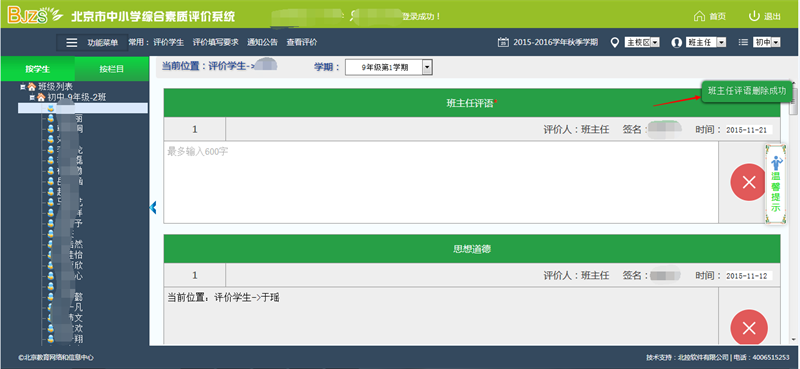Open the 初中 school level dropdown
This screenshot has height=369, width=800.
[767, 42]
